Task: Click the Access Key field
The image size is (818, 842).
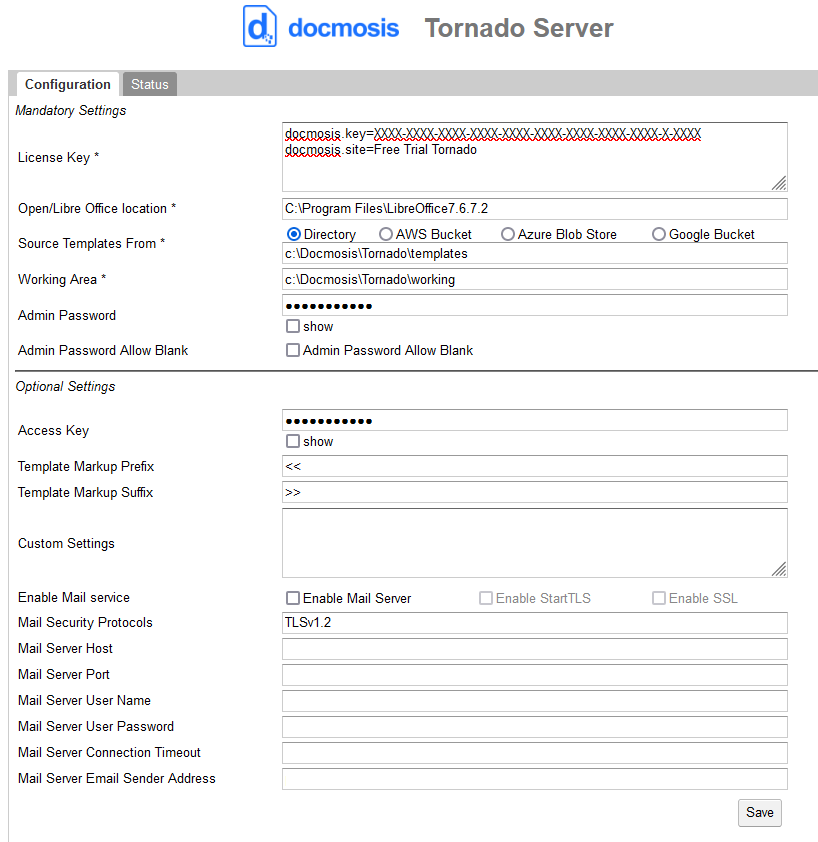Action: pyautogui.click(x=534, y=420)
